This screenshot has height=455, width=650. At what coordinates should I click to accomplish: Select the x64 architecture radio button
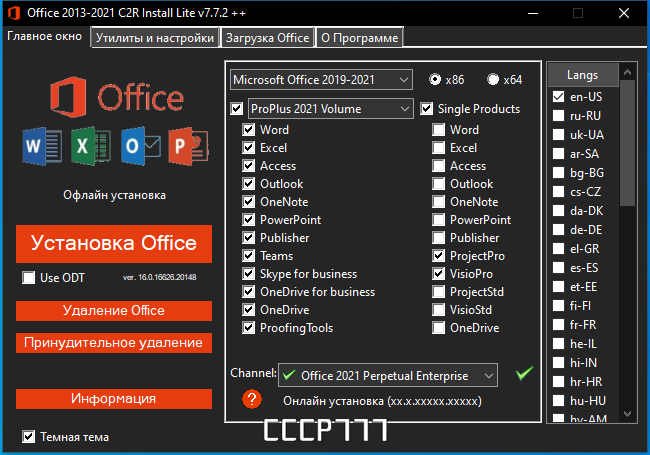pyautogui.click(x=493, y=80)
